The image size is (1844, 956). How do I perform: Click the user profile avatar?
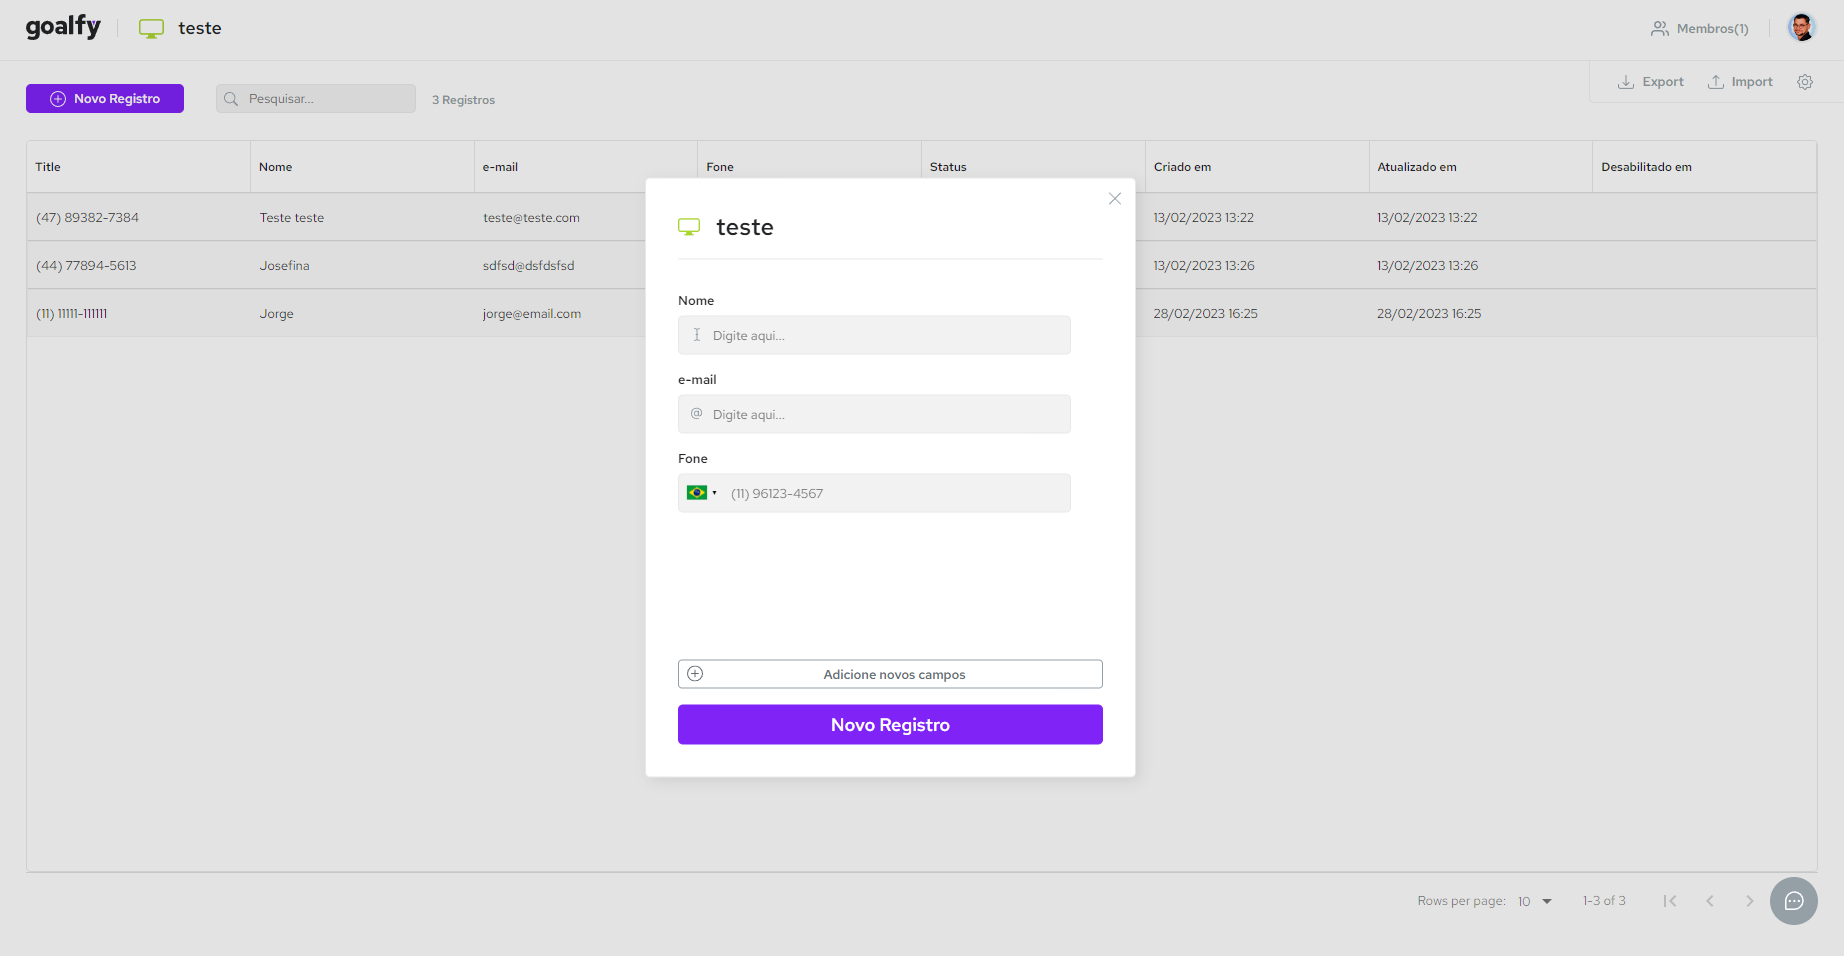tap(1801, 28)
